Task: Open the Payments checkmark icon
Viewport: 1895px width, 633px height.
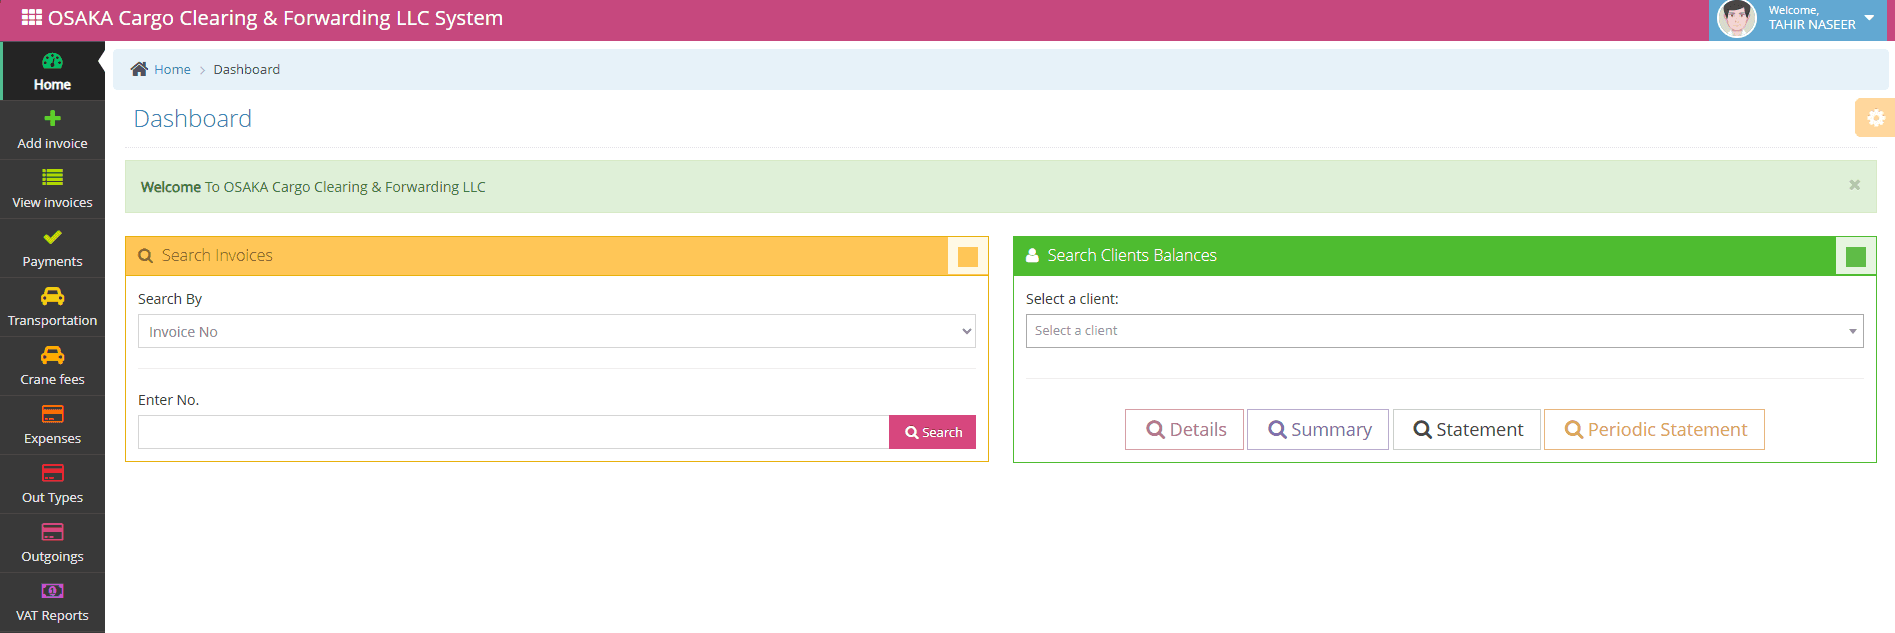Action: point(52,237)
